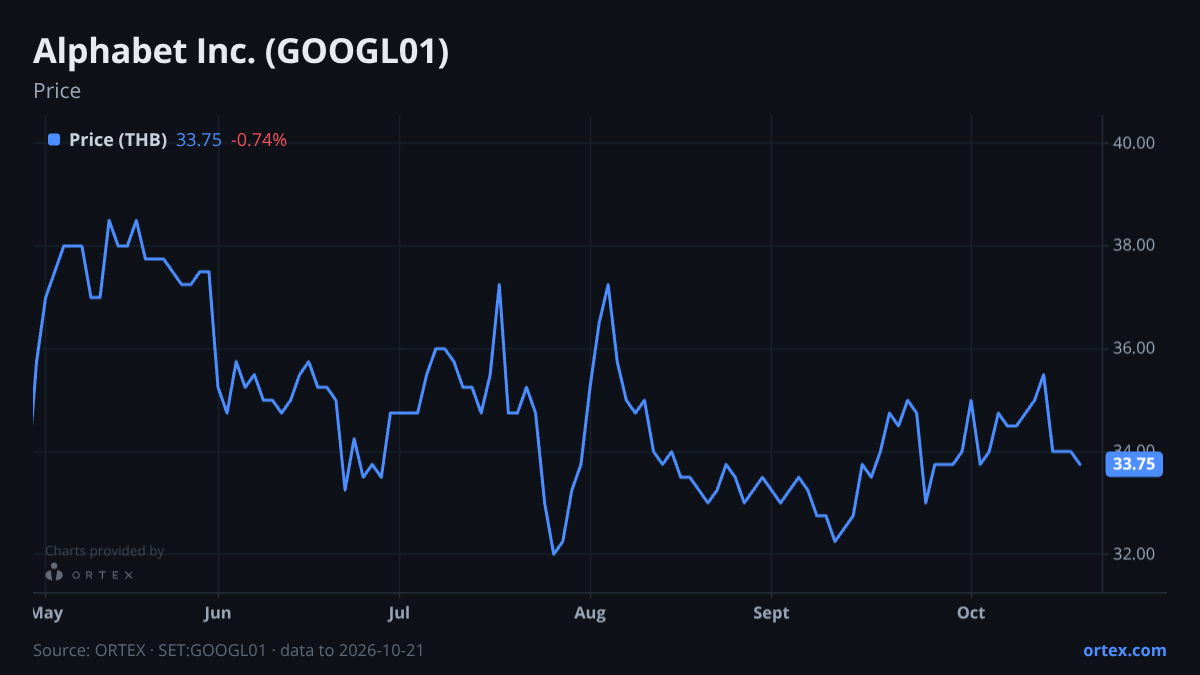
Task: Click the 33.75 current price tag
Action: [1134, 464]
